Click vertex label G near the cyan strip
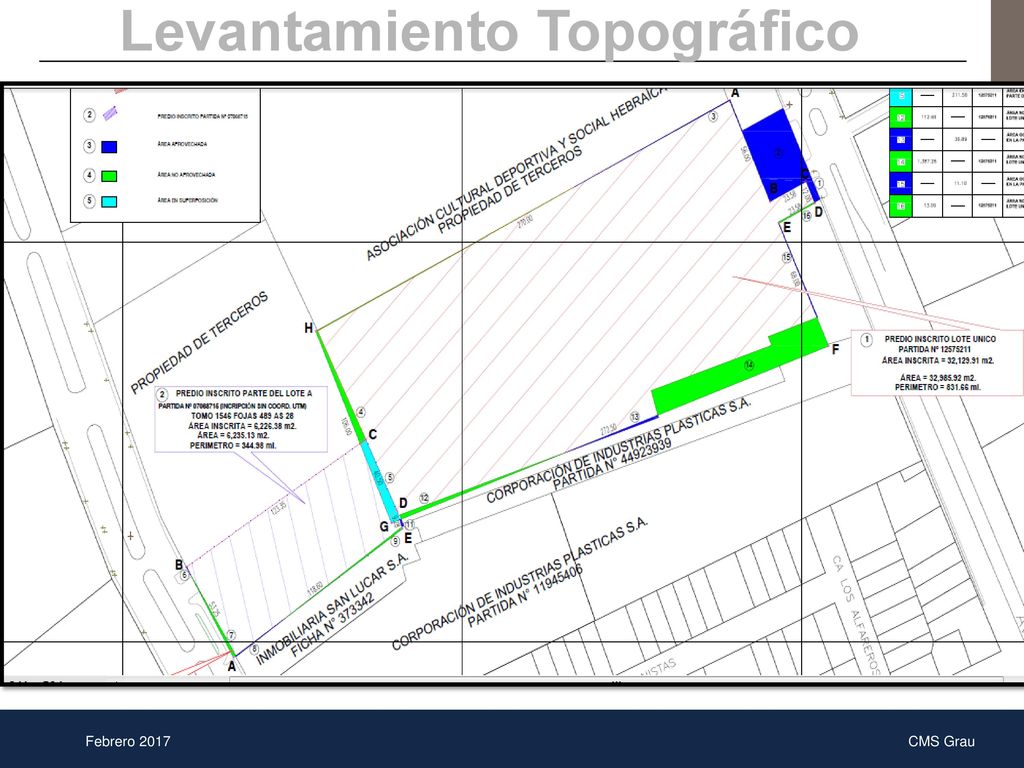 tap(384, 527)
